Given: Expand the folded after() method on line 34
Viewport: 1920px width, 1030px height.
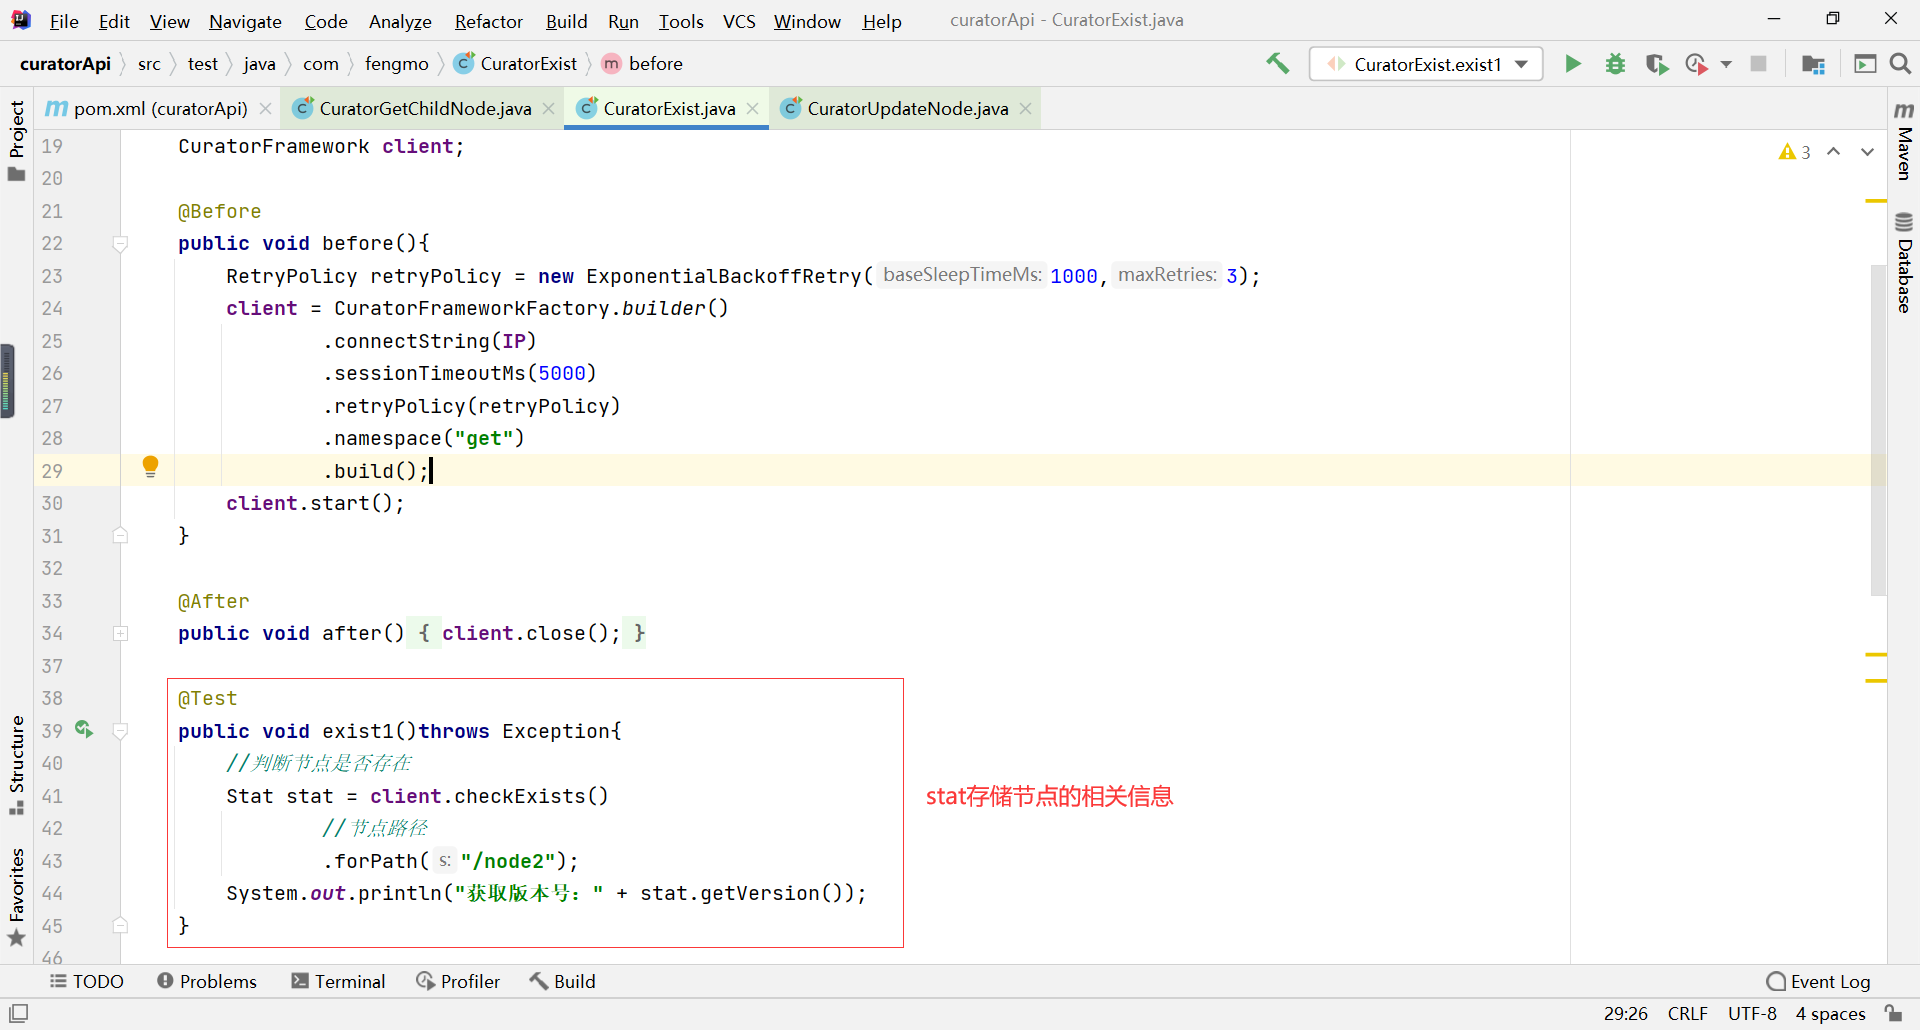Looking at the screenshot, I should point(120,633).
